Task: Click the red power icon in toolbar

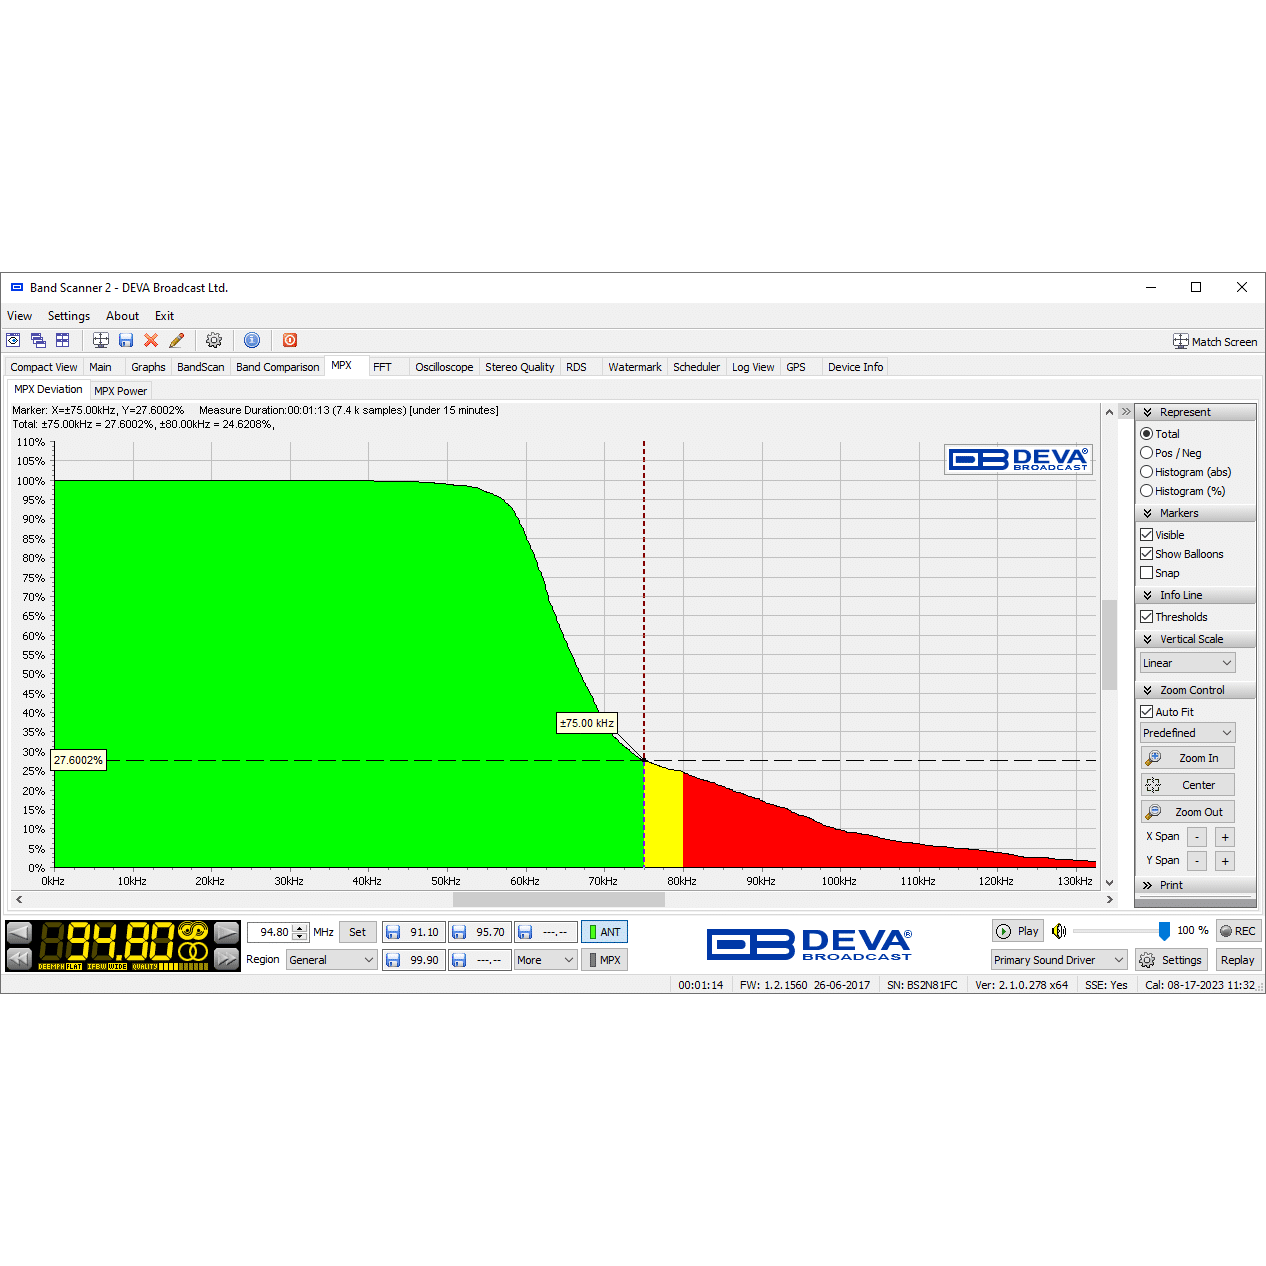Action: click(x=290, y=341)
